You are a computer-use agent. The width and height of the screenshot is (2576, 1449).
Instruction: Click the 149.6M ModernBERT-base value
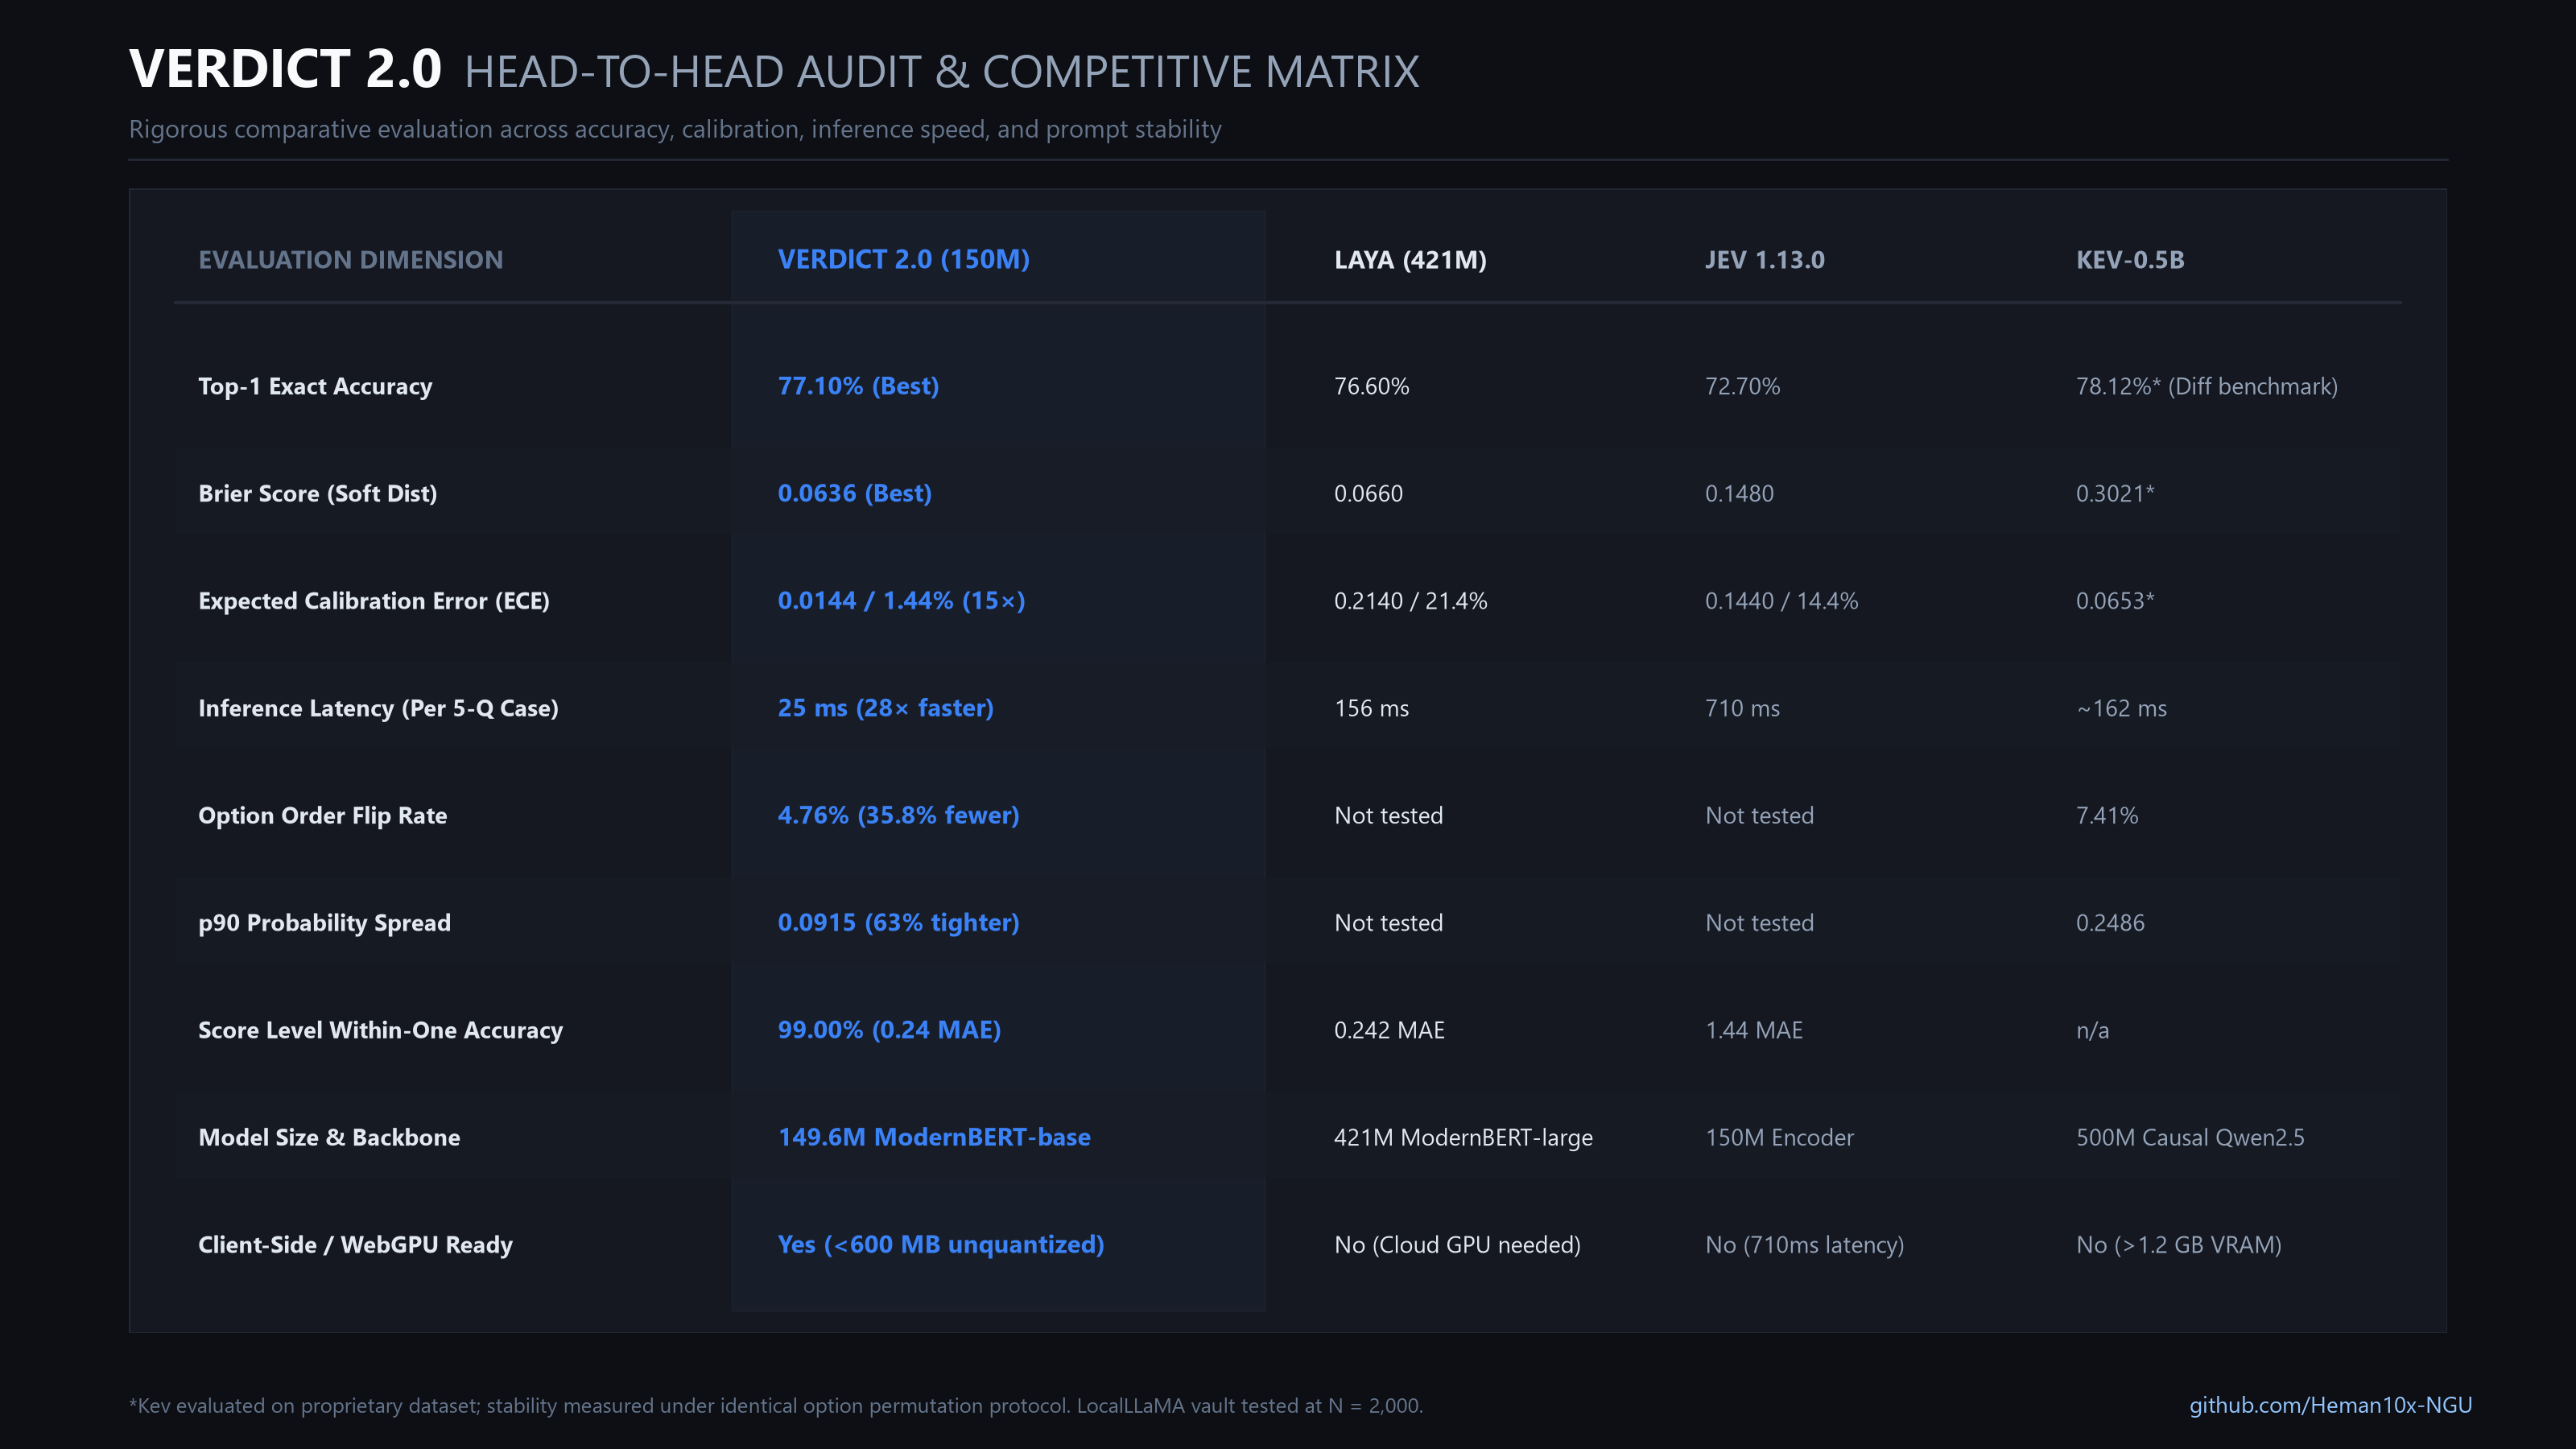tap(934, 1137)
